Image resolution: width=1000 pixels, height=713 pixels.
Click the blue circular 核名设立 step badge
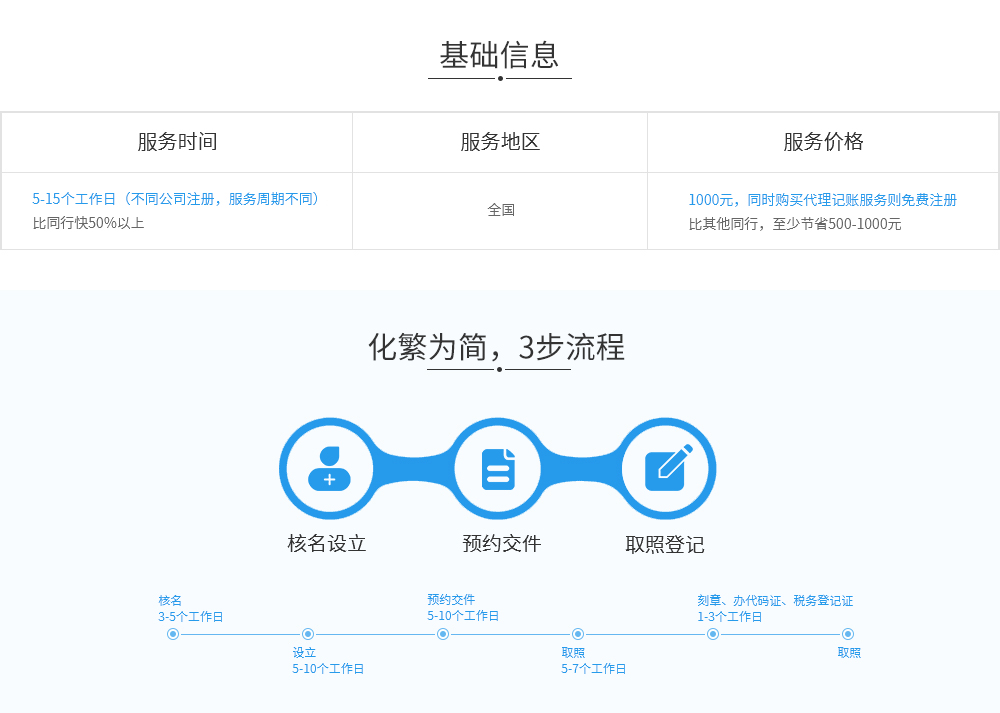pos(328,467)
